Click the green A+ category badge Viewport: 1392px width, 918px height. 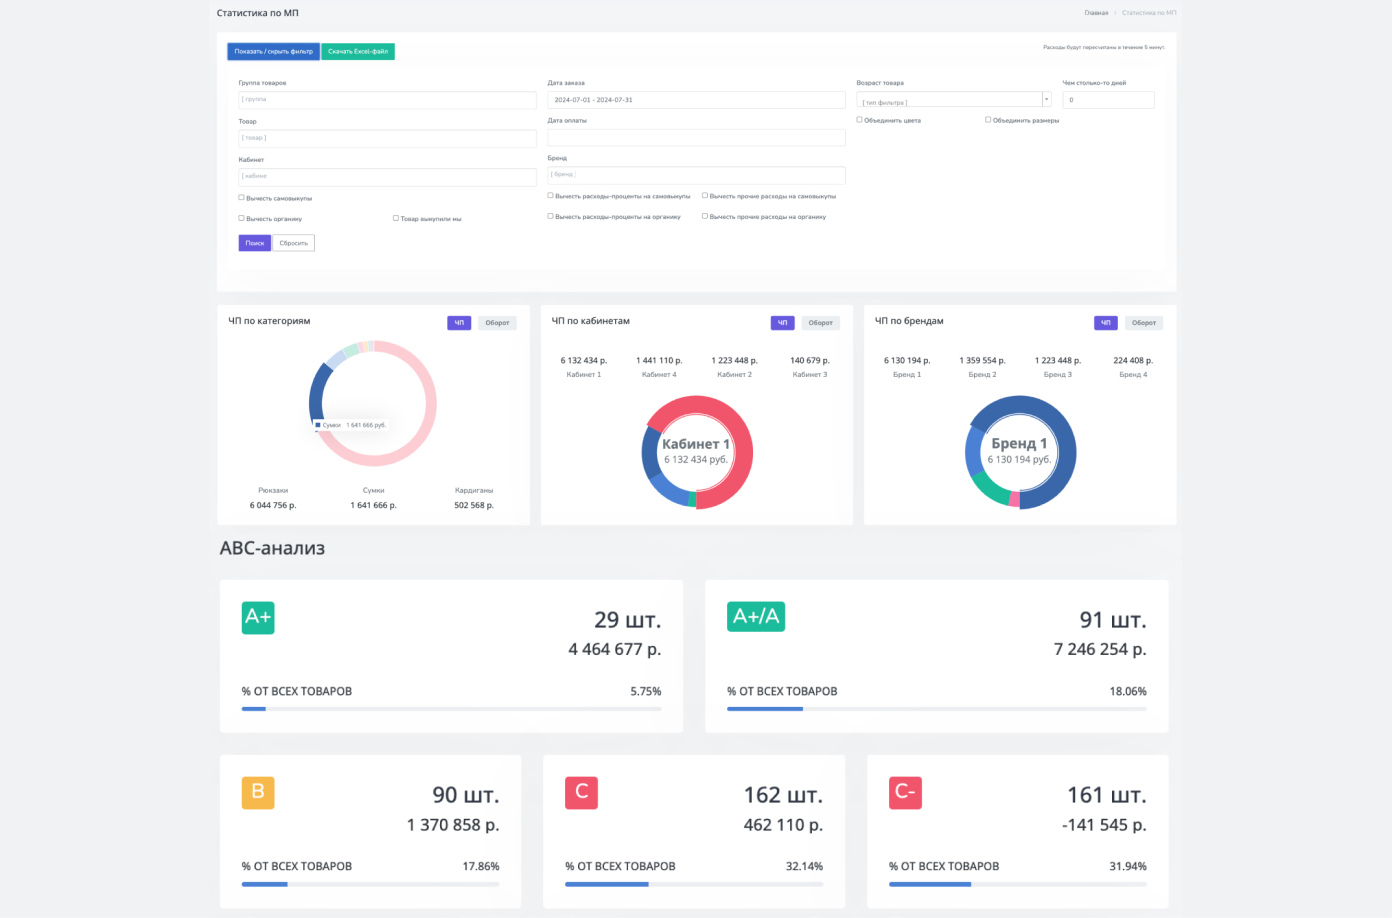click(258, 617)
